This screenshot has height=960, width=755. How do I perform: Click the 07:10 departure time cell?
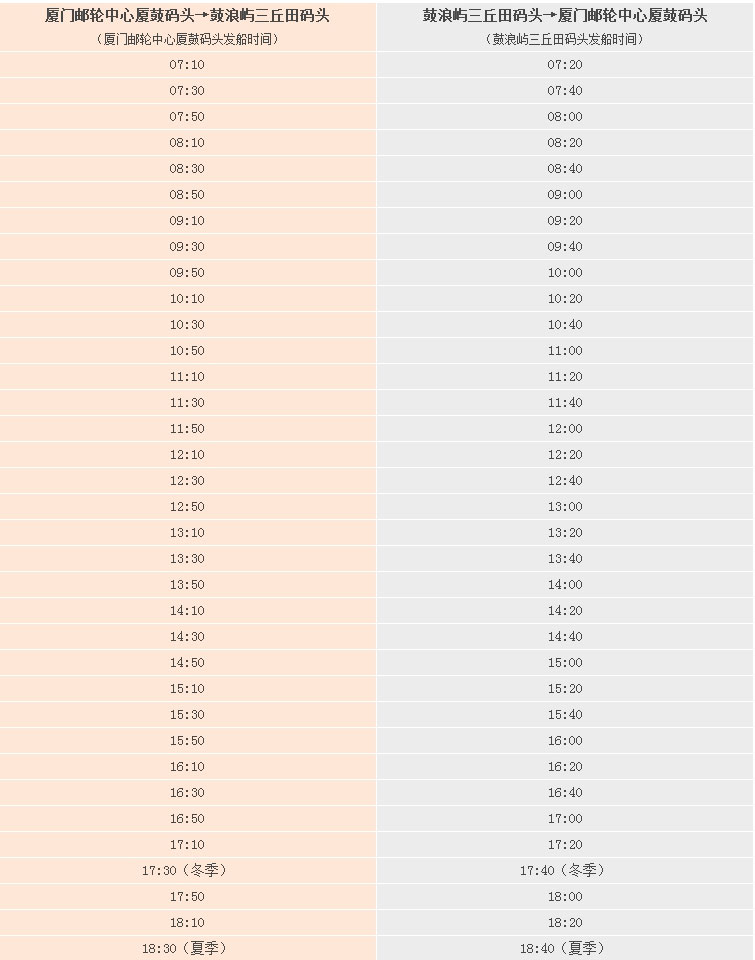click(187, 65)
